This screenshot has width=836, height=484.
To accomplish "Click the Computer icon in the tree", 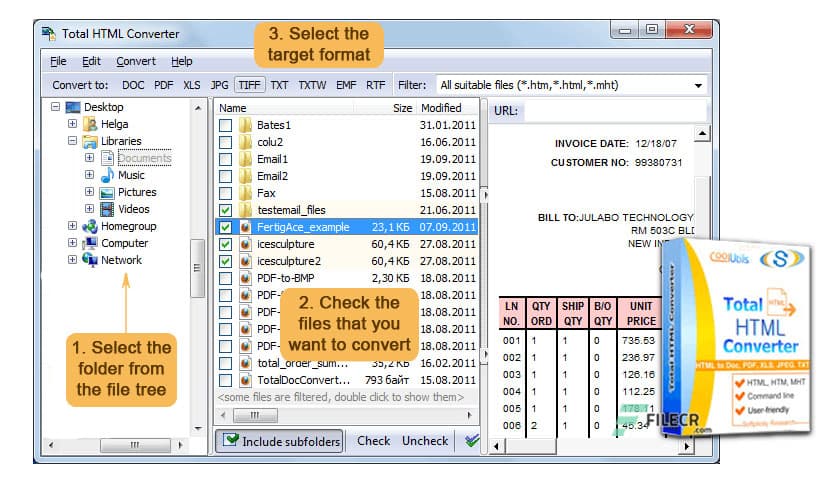I will (x=90, y=243).
